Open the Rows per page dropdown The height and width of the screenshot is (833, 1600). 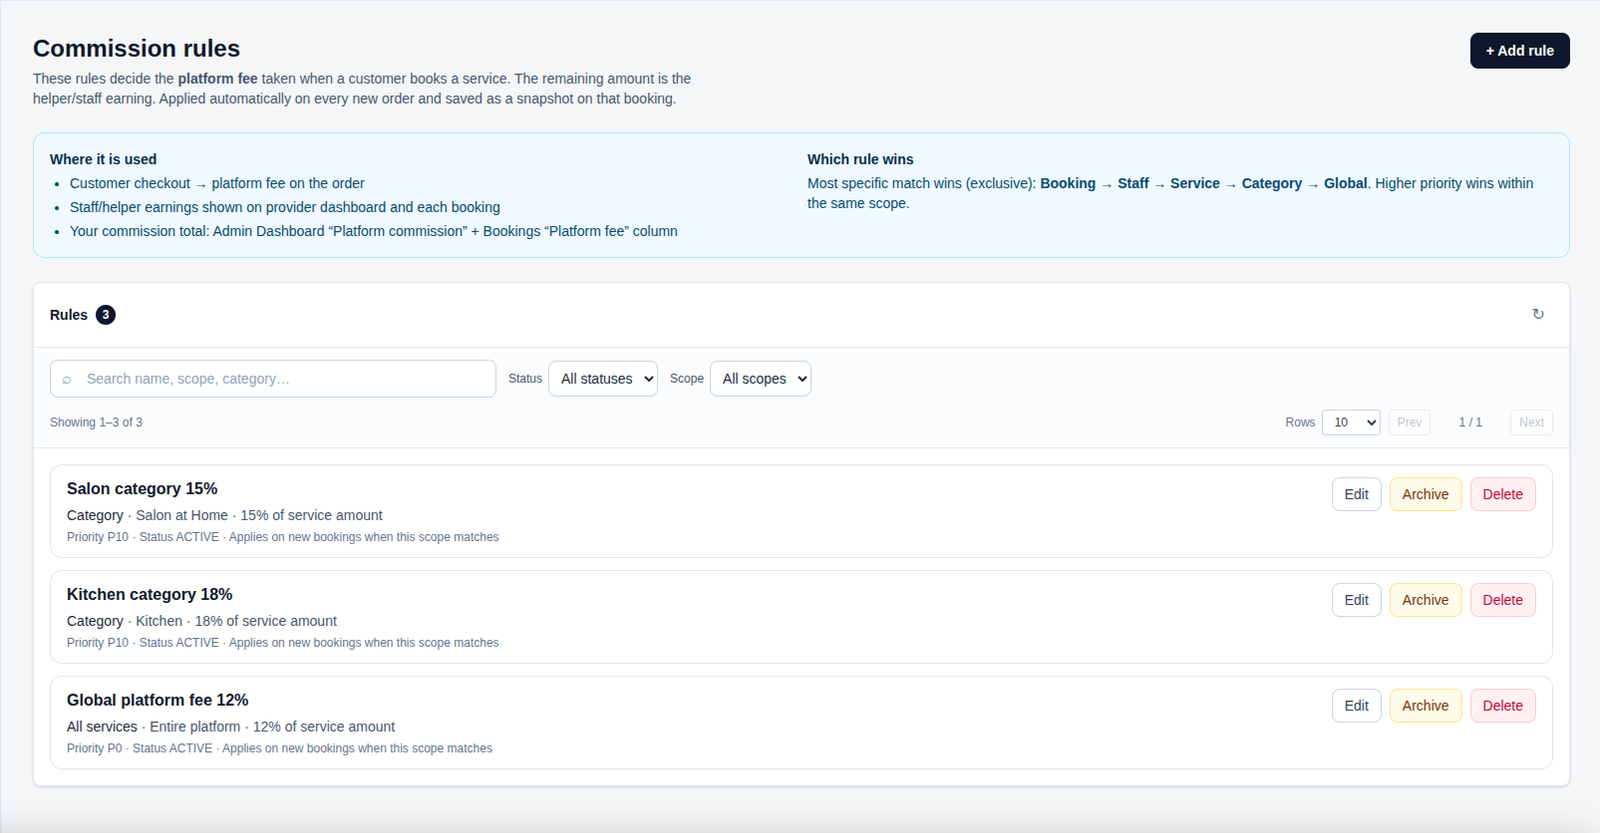[x=1351, y=422]
